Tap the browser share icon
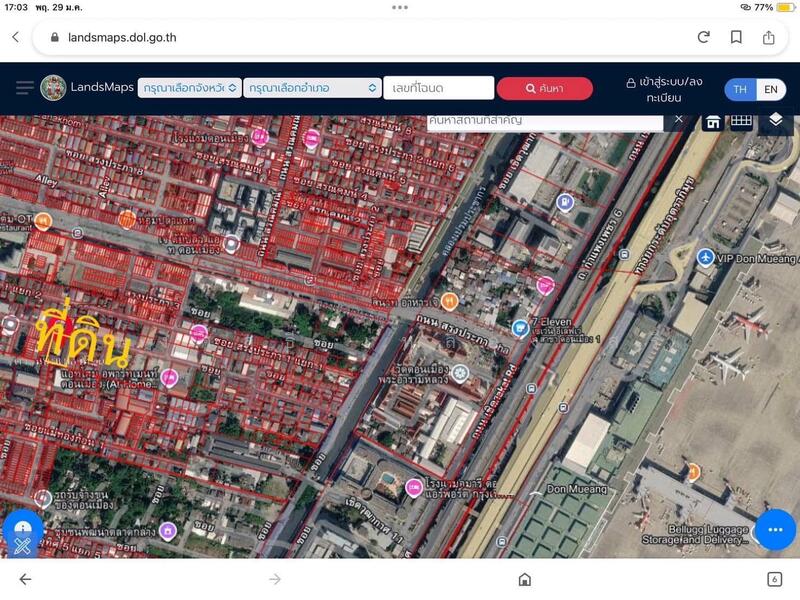 (769, 37)
